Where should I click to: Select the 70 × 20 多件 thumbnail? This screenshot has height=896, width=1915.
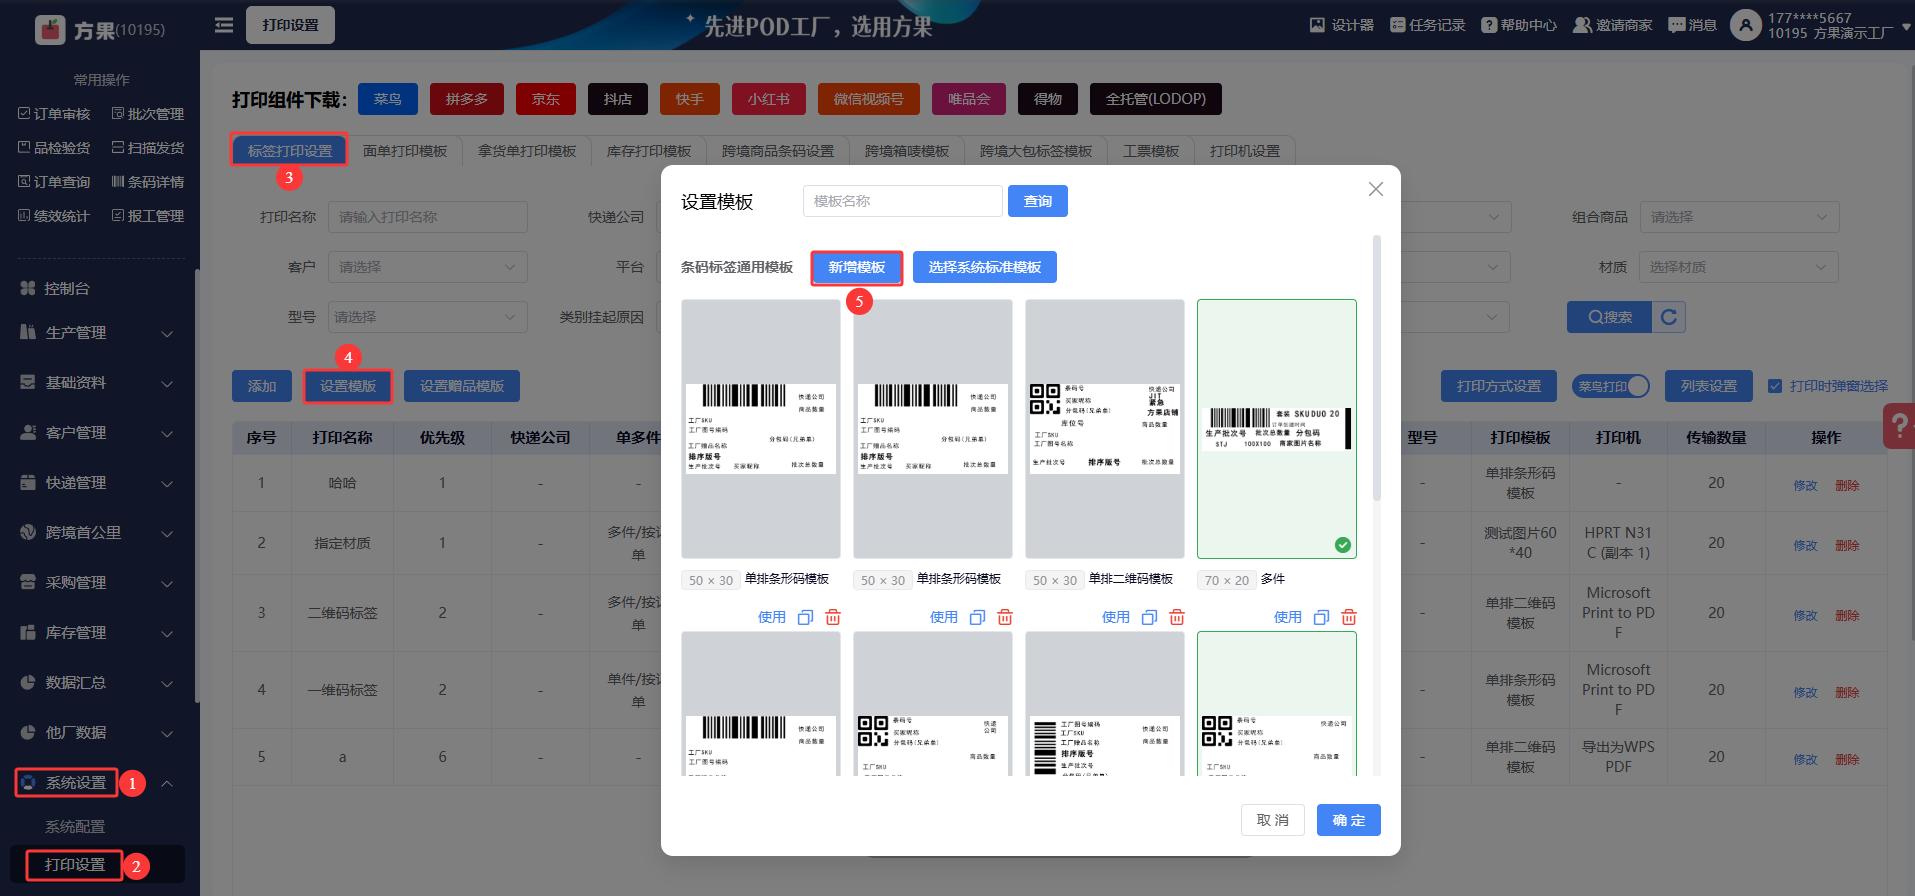1277,429
